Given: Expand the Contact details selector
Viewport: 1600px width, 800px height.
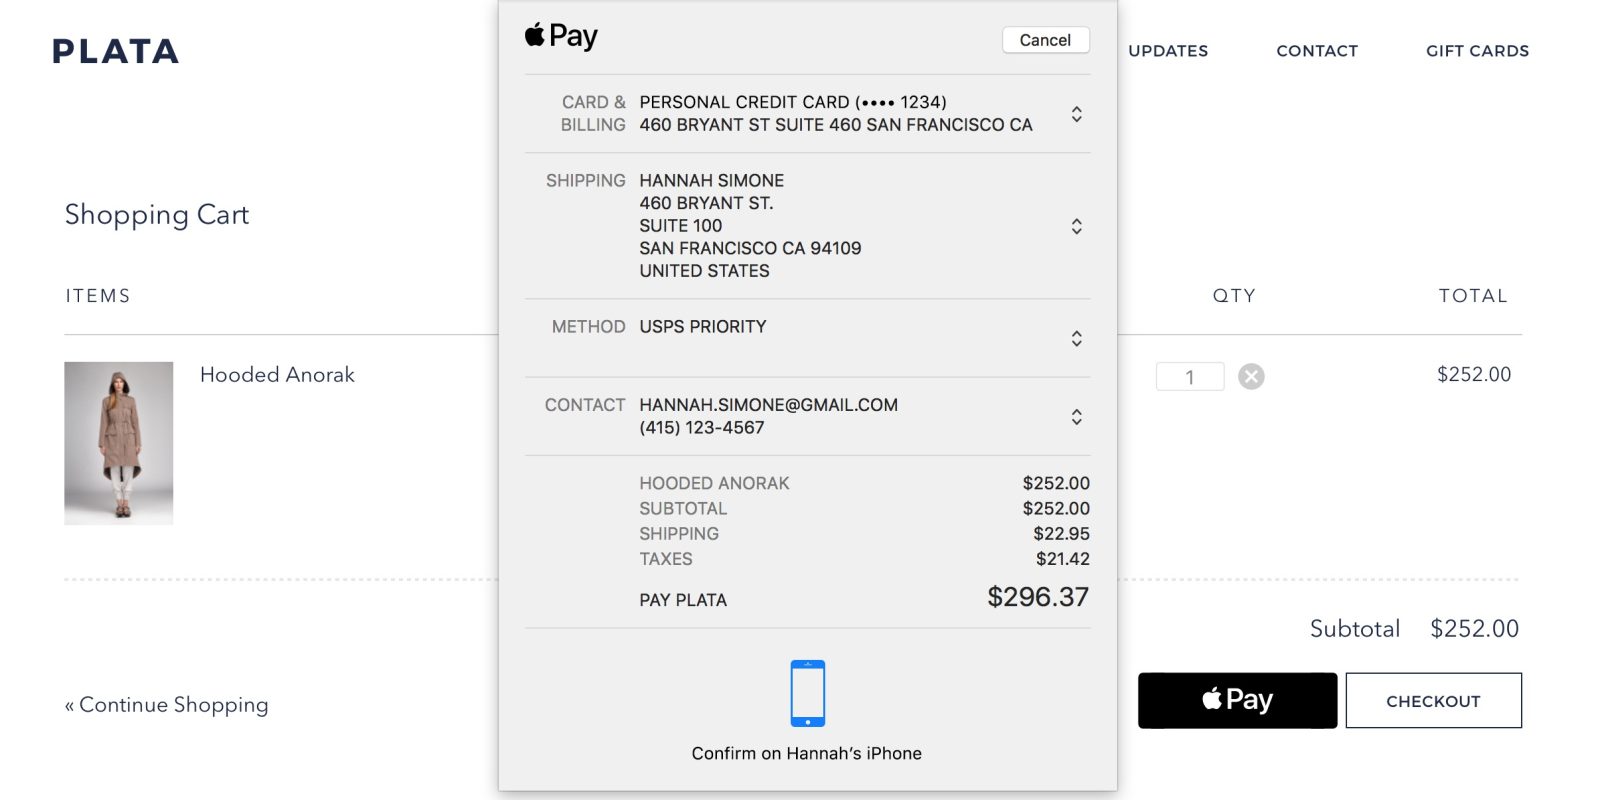Looking at the screenshot, I should [1077, 416].
